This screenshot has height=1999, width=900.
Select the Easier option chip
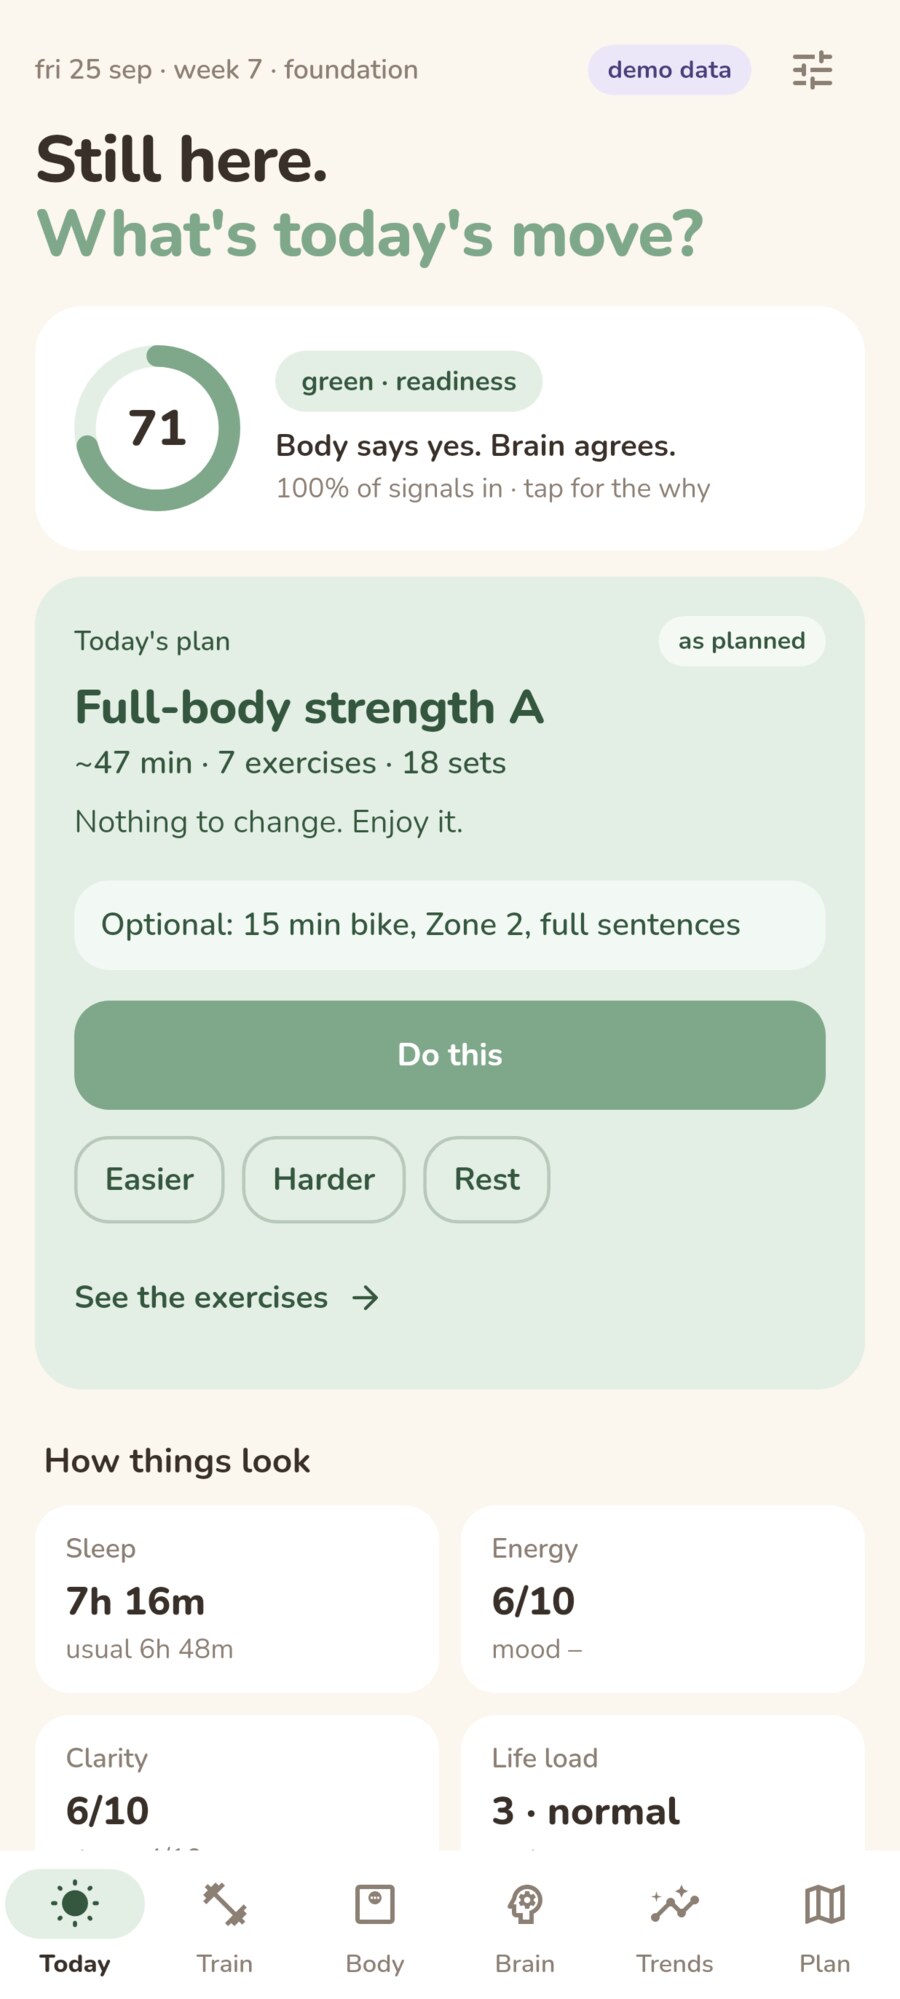(149, 1179)
